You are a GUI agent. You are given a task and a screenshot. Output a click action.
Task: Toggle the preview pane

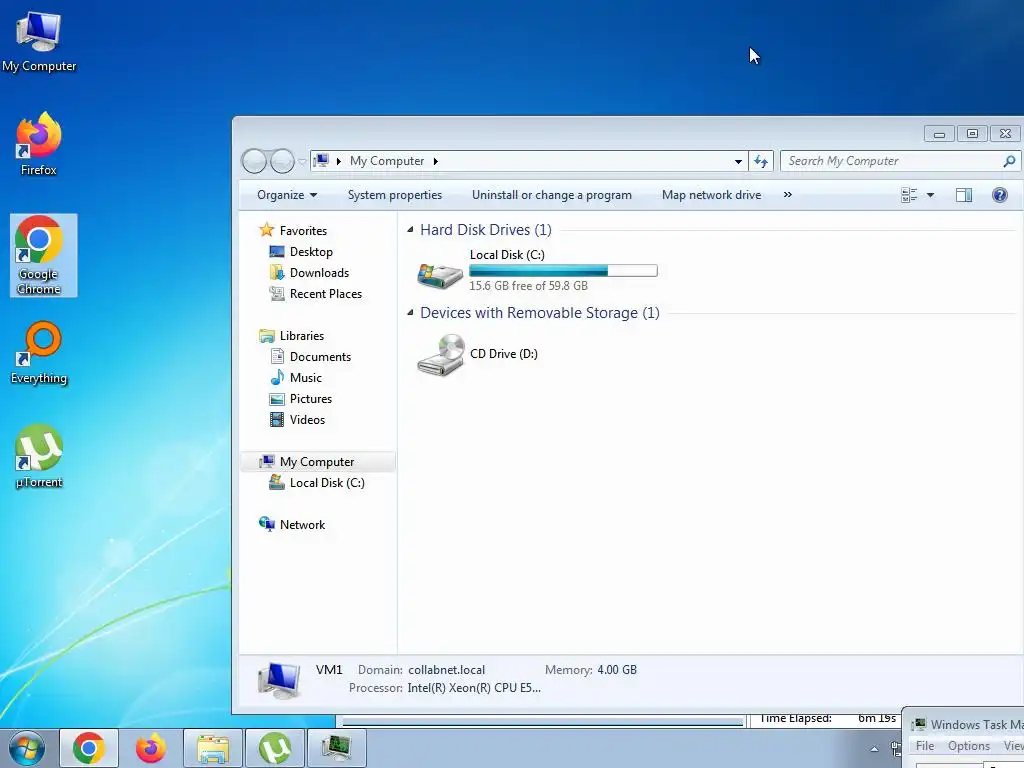[x=963, y=195]
